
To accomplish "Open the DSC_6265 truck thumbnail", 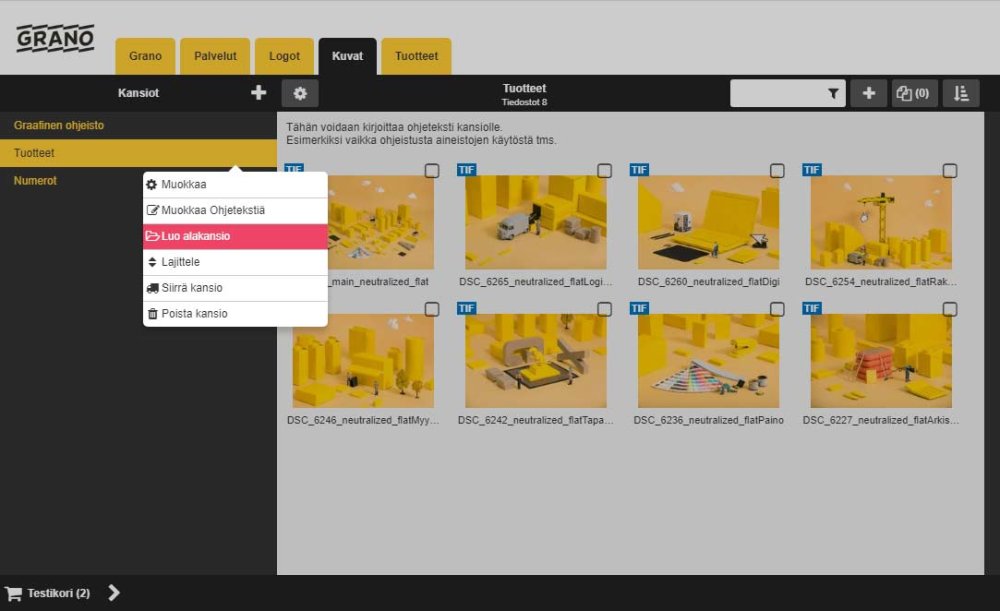I will click(x=536, y=222).
